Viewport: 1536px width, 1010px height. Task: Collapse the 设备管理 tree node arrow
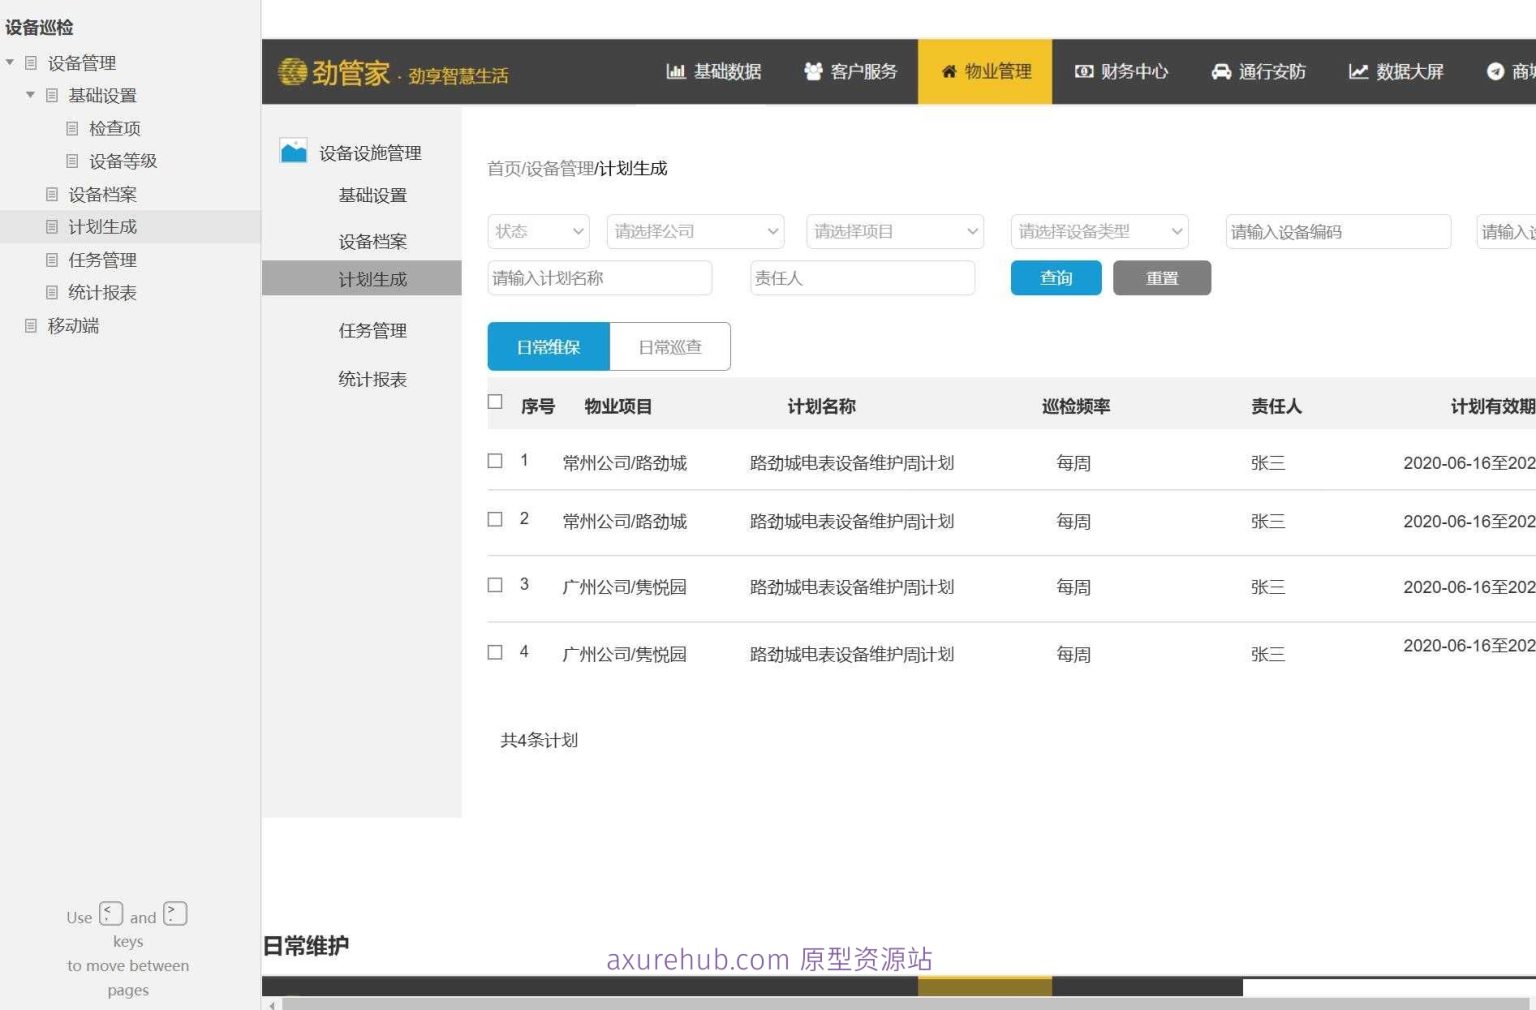[x=10, y=63]
